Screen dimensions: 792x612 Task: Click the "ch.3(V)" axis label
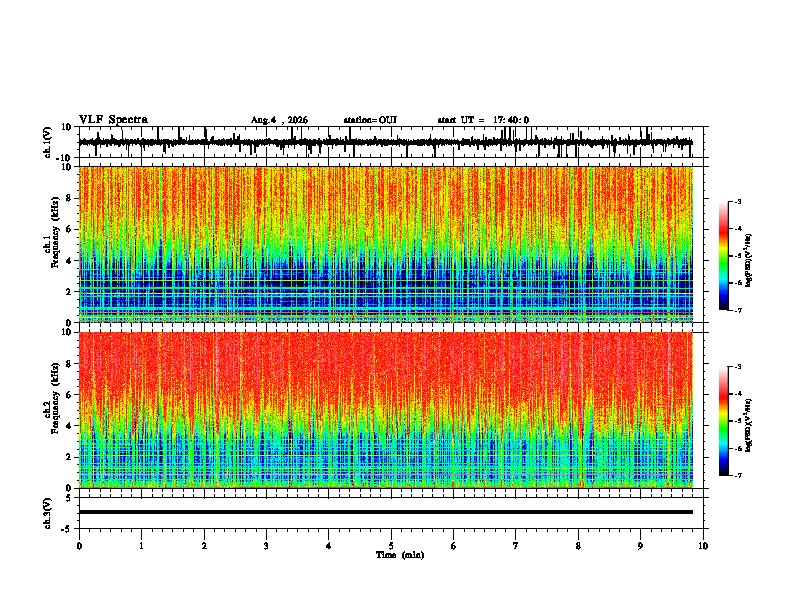tap(48, 513)
